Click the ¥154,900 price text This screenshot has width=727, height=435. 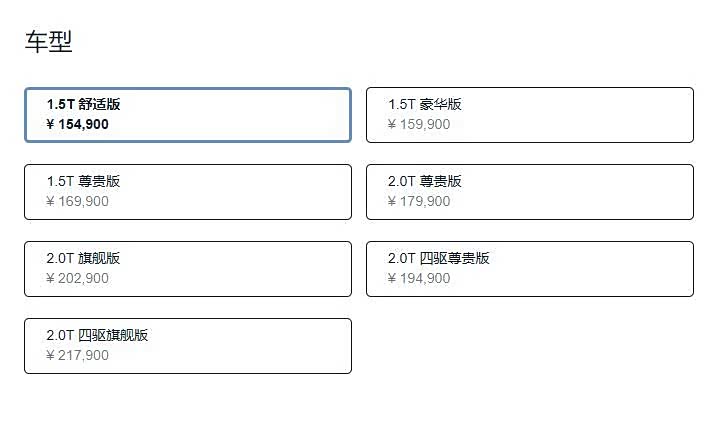(x=78, y=125)
